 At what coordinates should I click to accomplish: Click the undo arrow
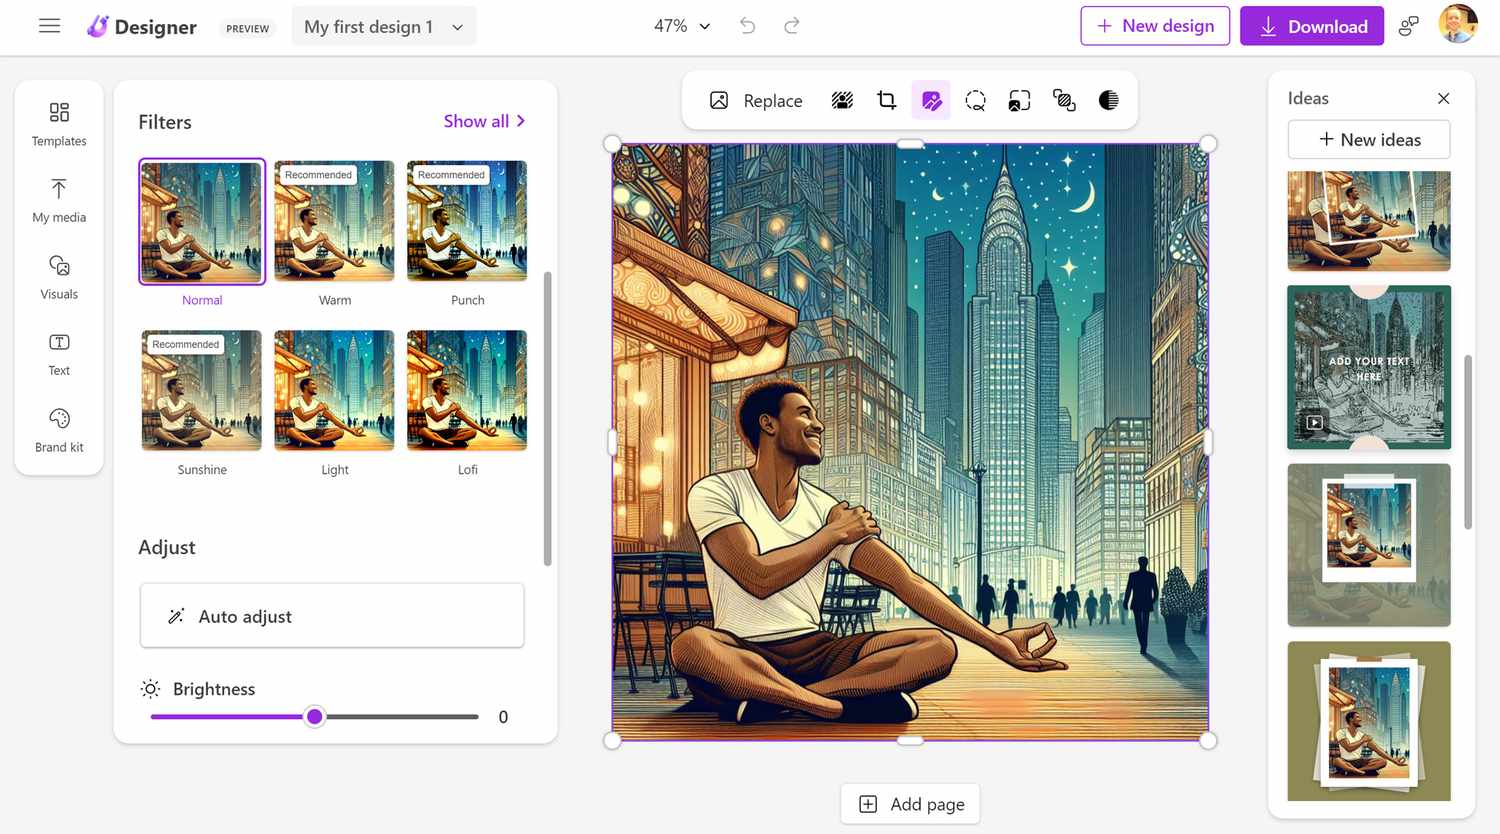(x=747, y=26)
